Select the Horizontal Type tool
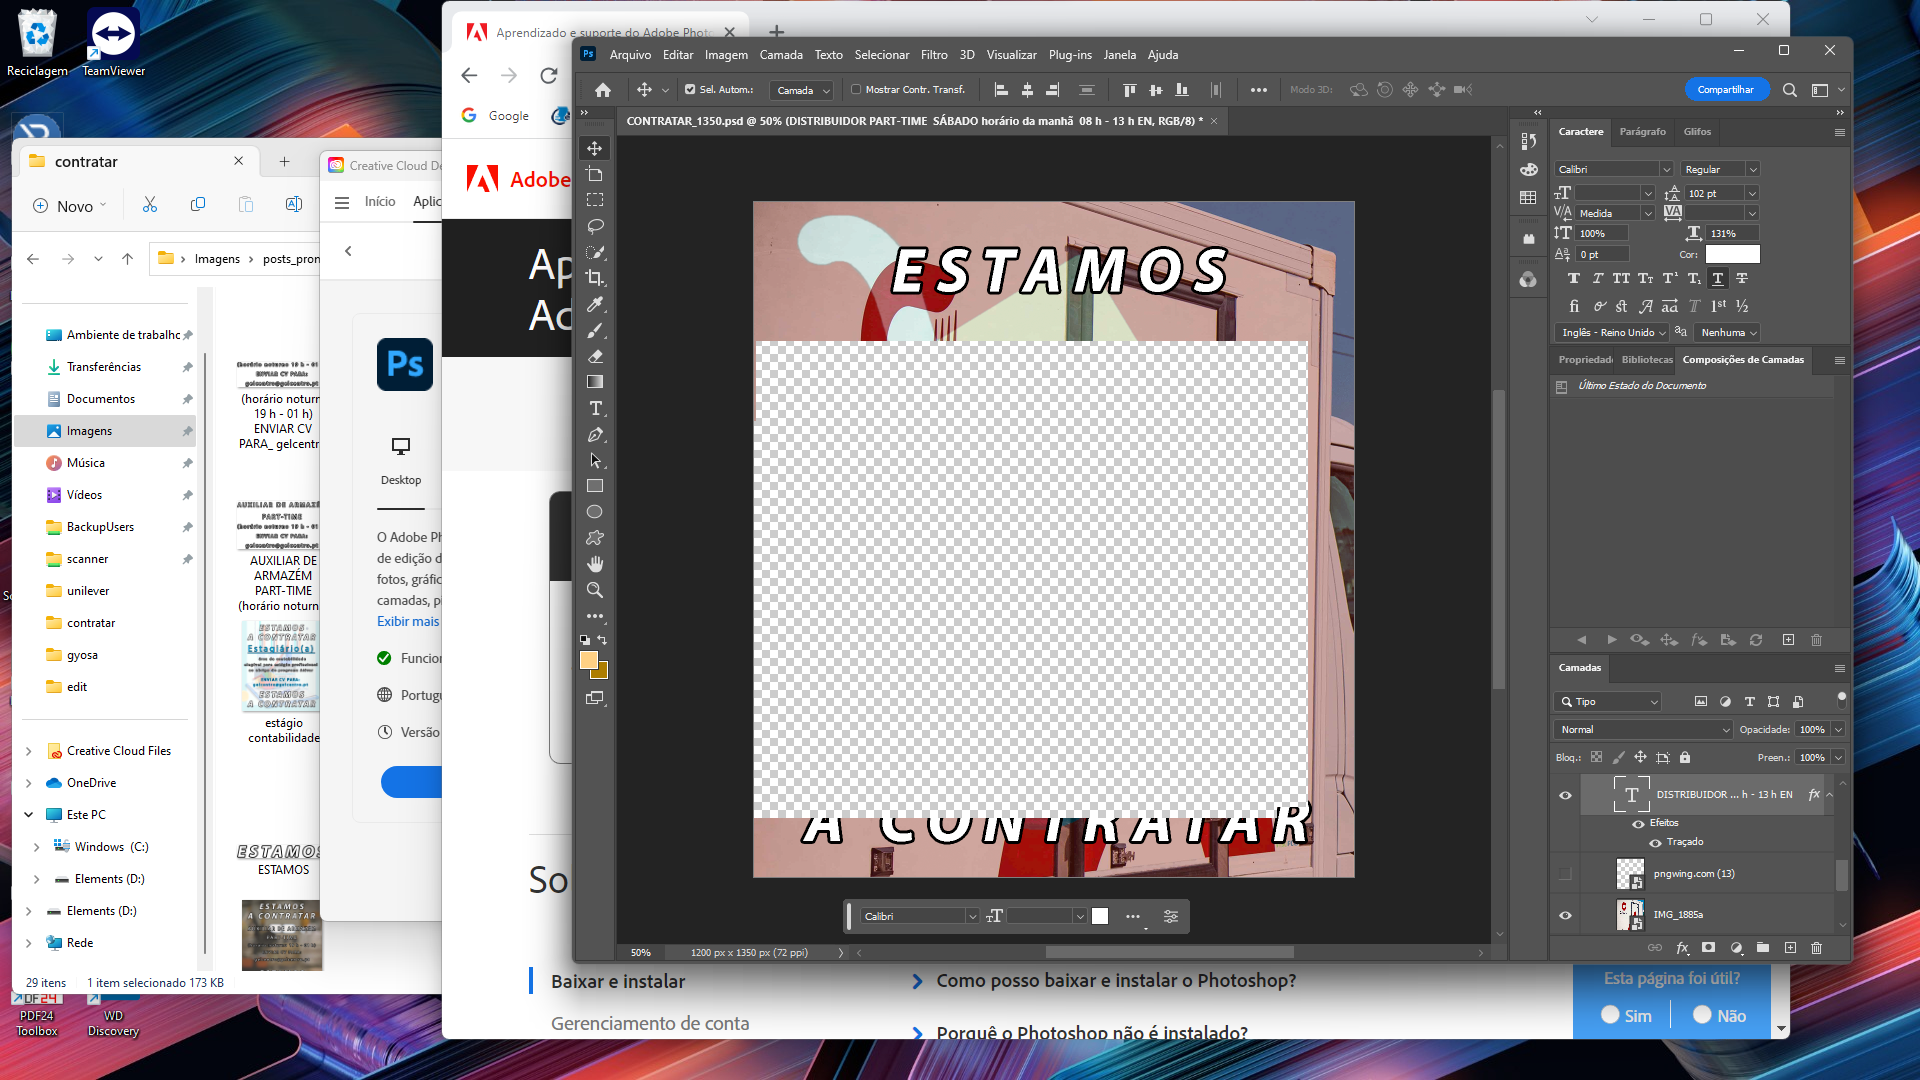The height and width of the screenshot is (1080, 1920). (x=596, y=408)
